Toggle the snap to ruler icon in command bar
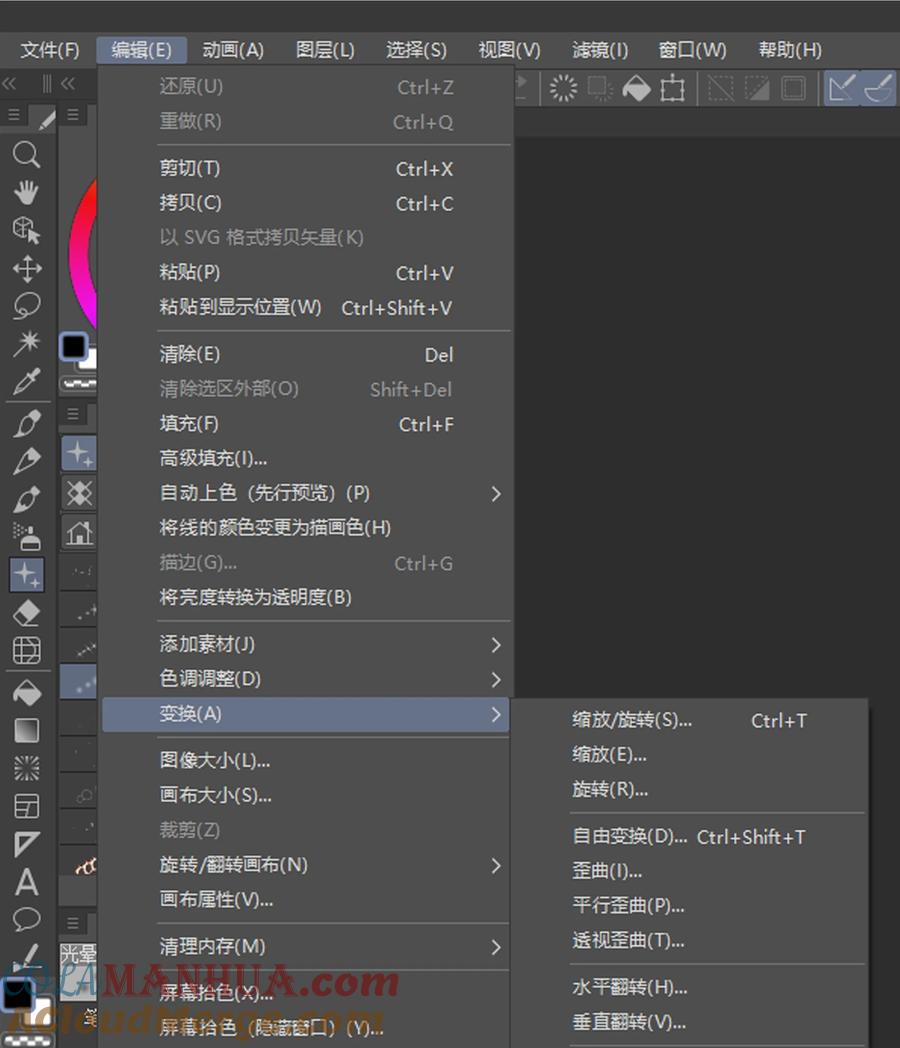 tap(841, 88)
